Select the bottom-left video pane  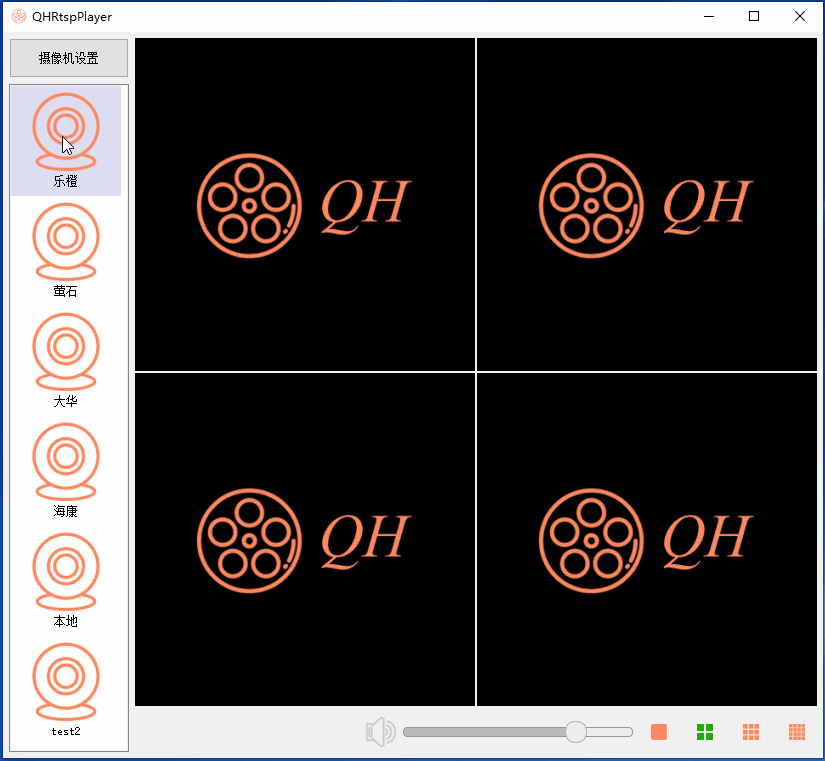point(305,539)
